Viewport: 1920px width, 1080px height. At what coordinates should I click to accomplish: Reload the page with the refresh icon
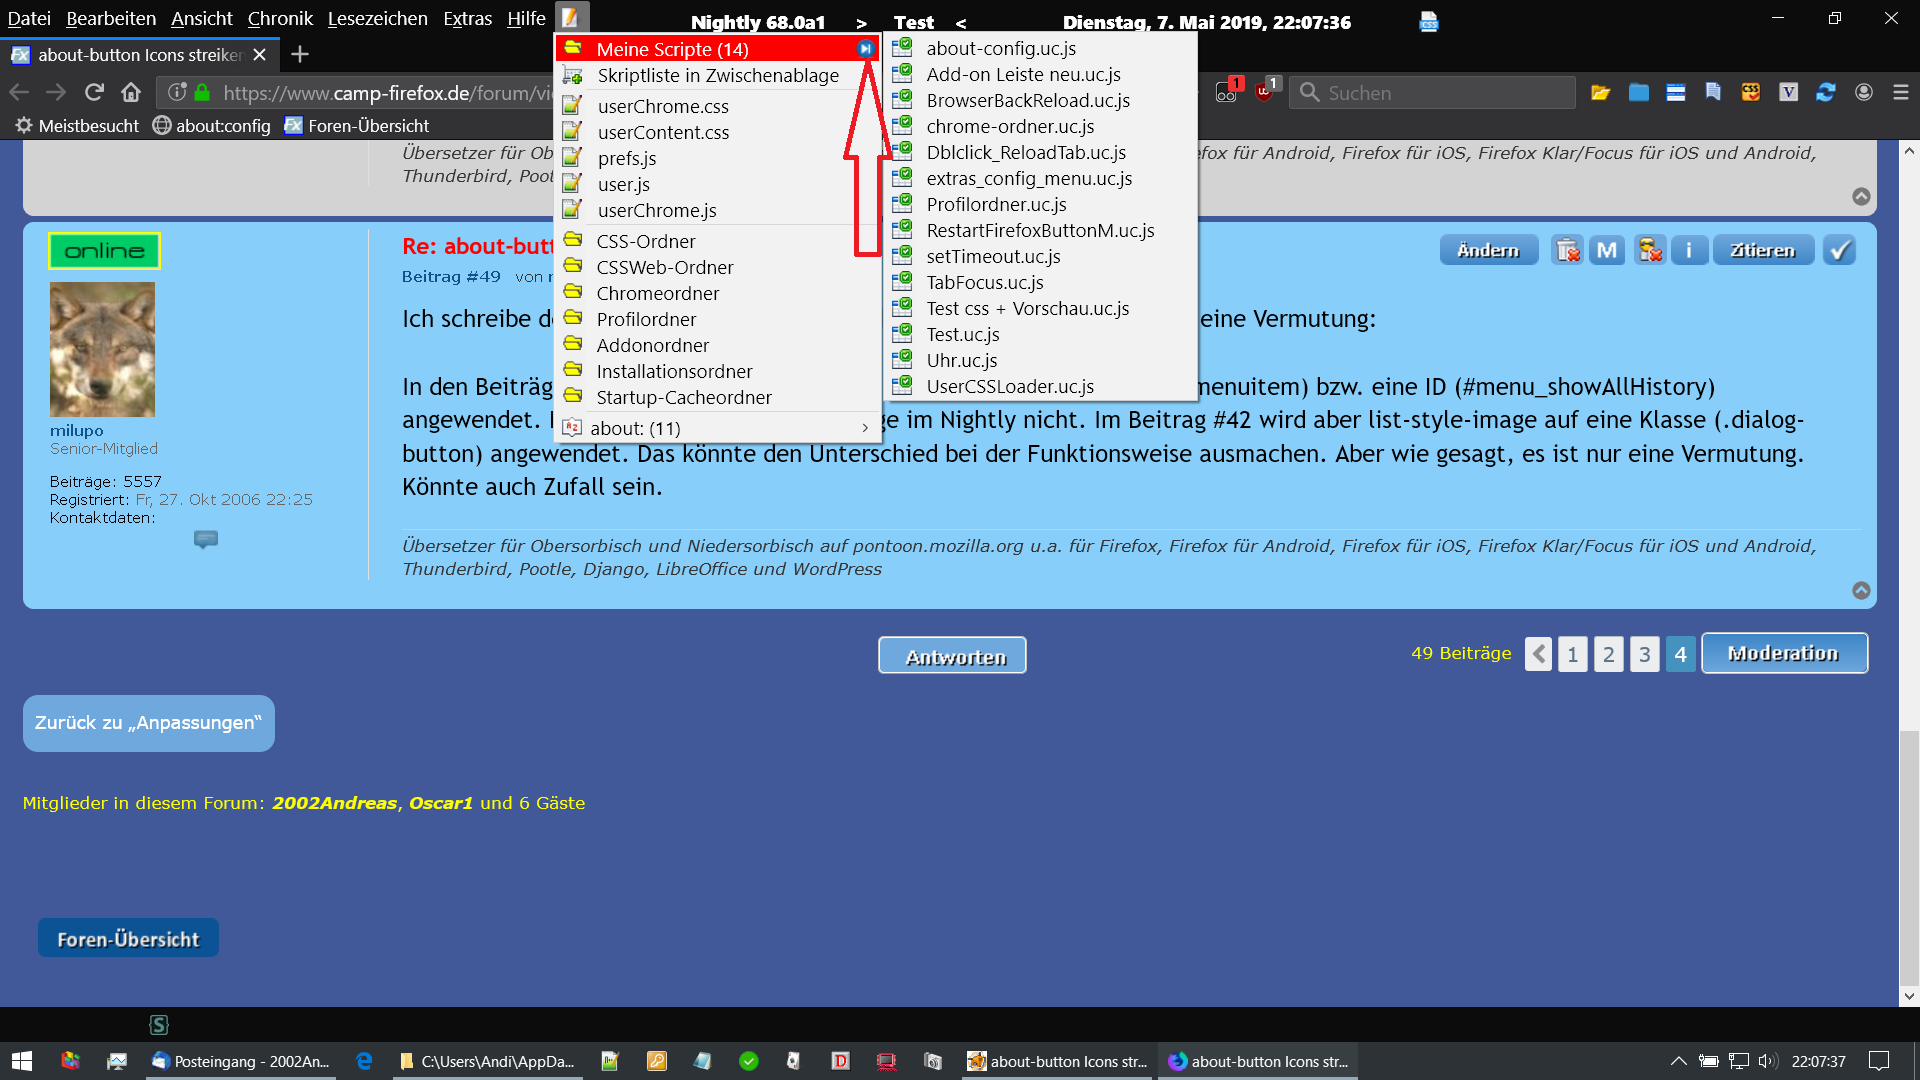tap(94, 92)
